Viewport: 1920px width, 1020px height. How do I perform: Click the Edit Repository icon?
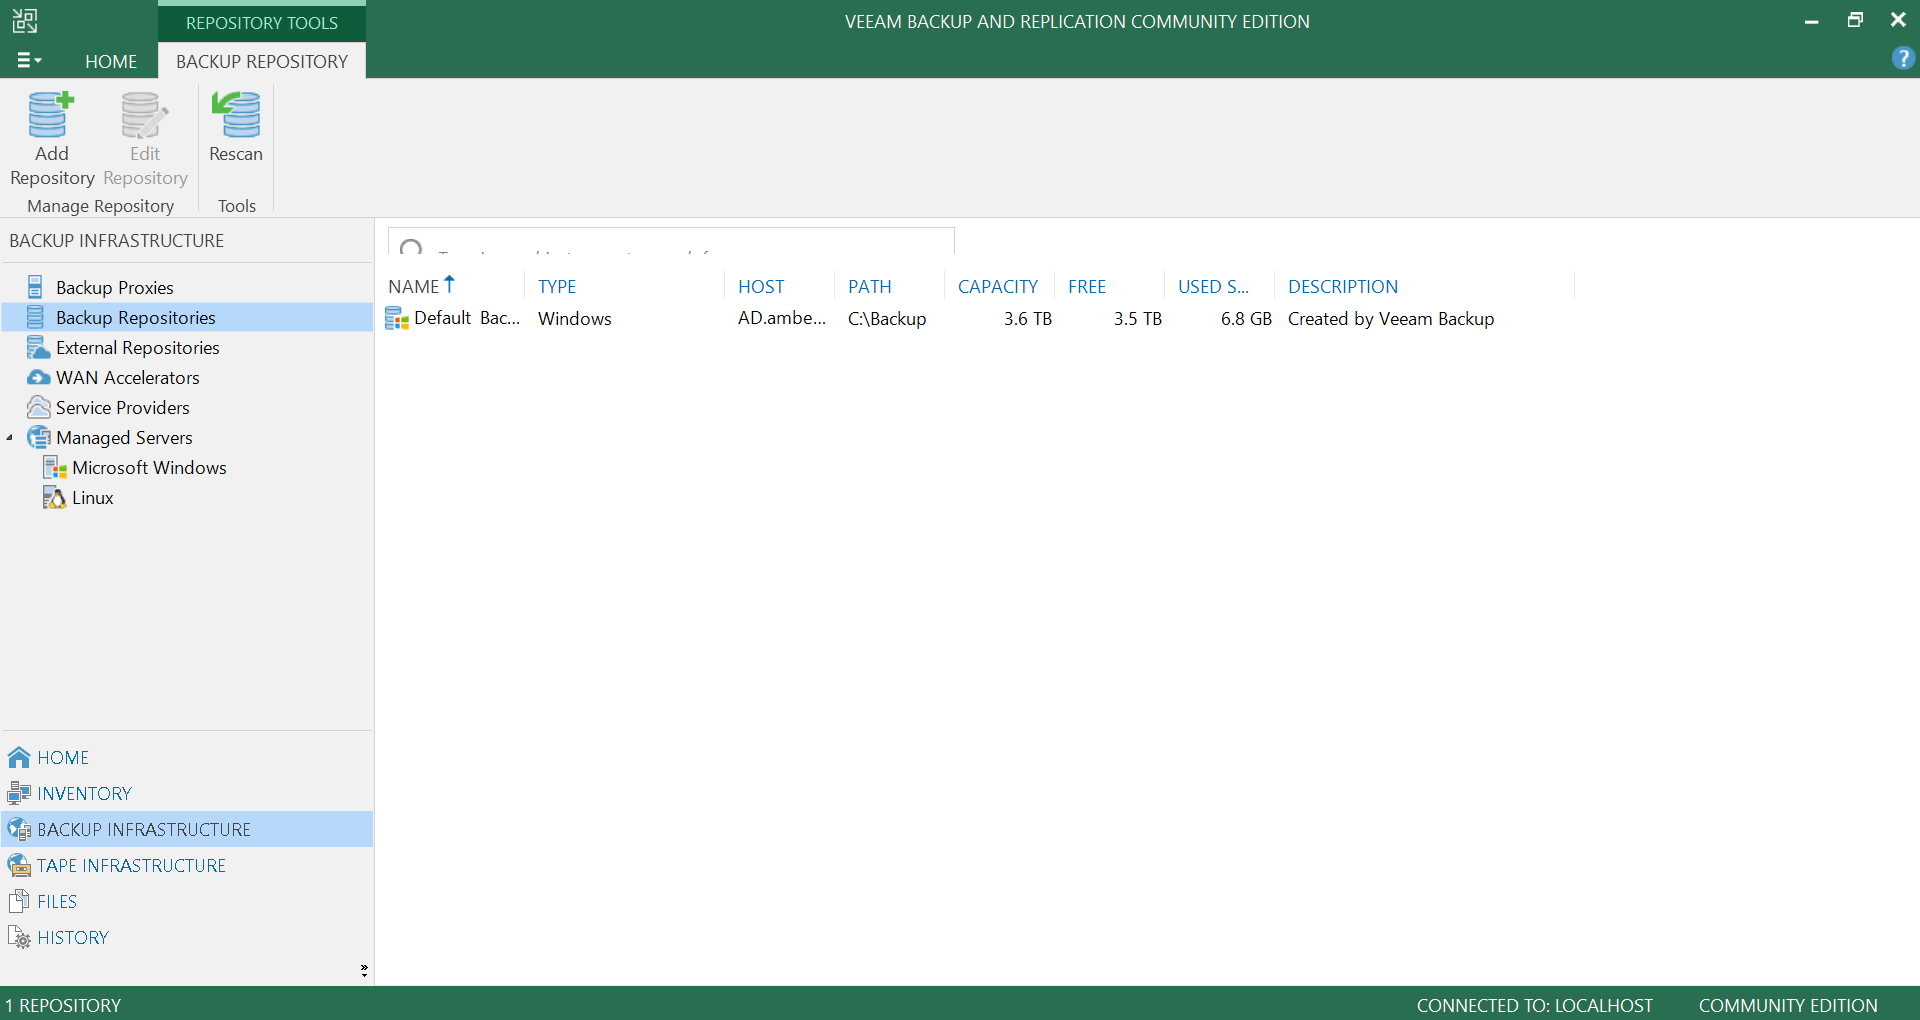tap(145, 115)
